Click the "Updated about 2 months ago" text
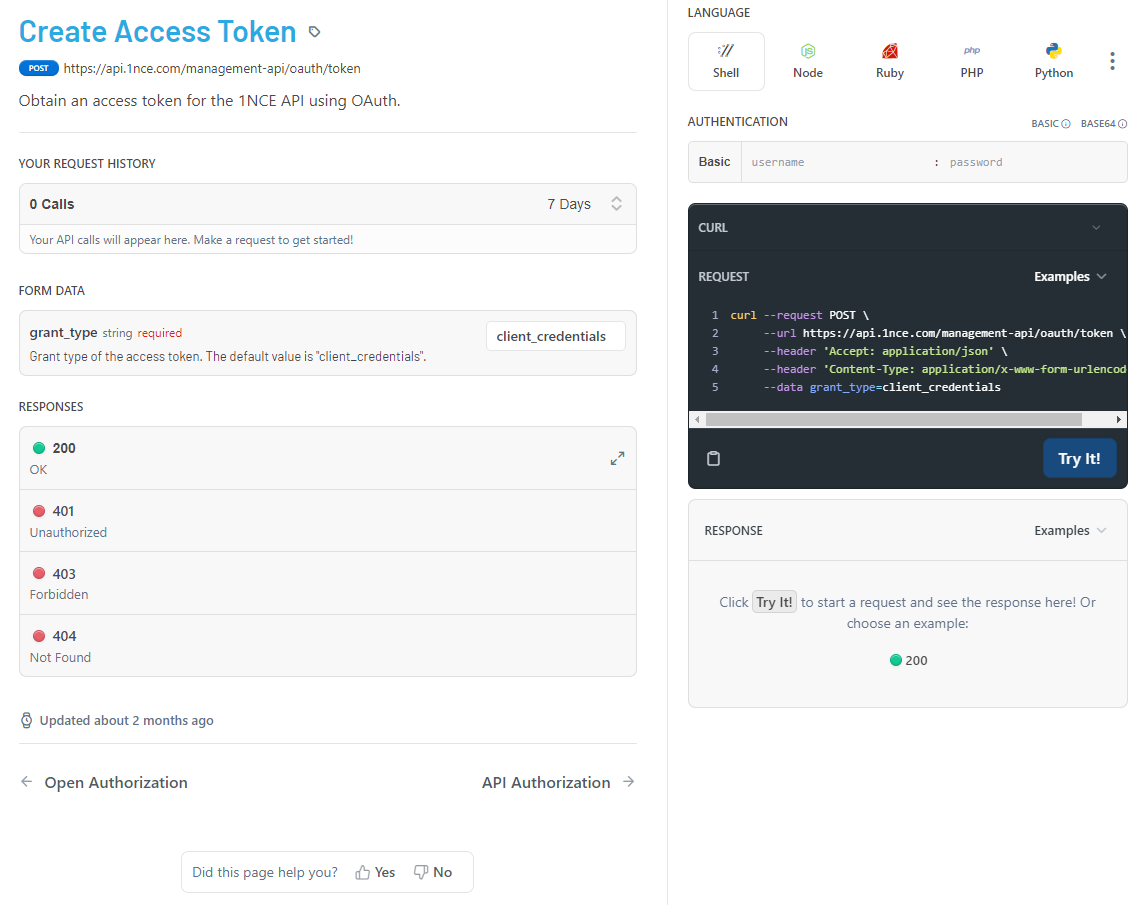1140x905 pixels. click(127, 720)
